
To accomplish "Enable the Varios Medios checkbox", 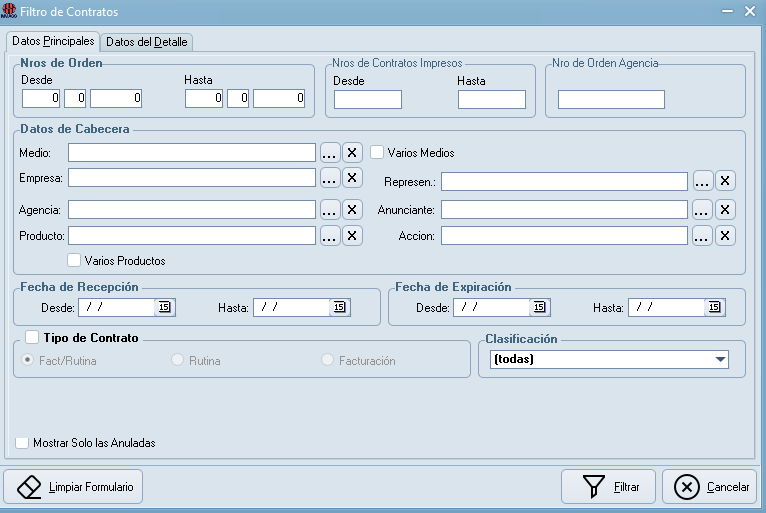I will pos(377,152).
